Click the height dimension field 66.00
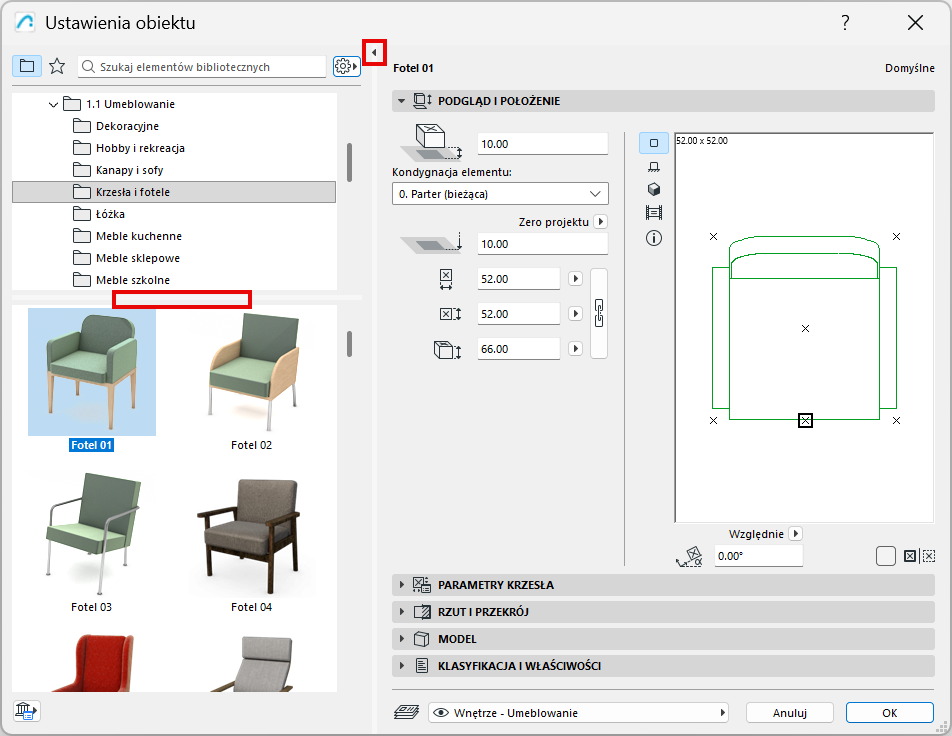The height and width of the screenshot is (736, 952). 518,349
